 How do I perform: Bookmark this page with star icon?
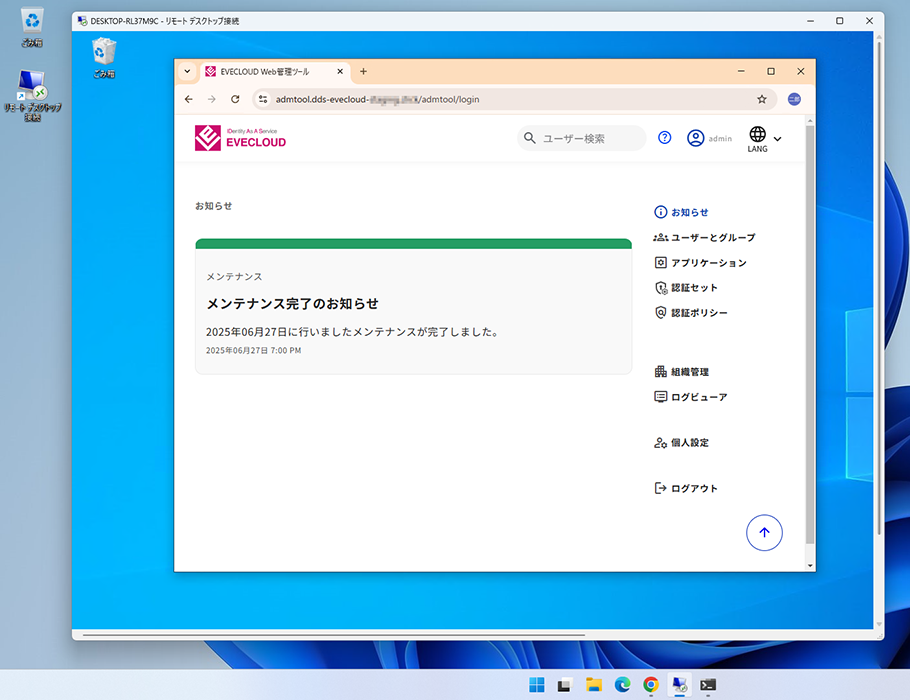click(x=762, y=99)
